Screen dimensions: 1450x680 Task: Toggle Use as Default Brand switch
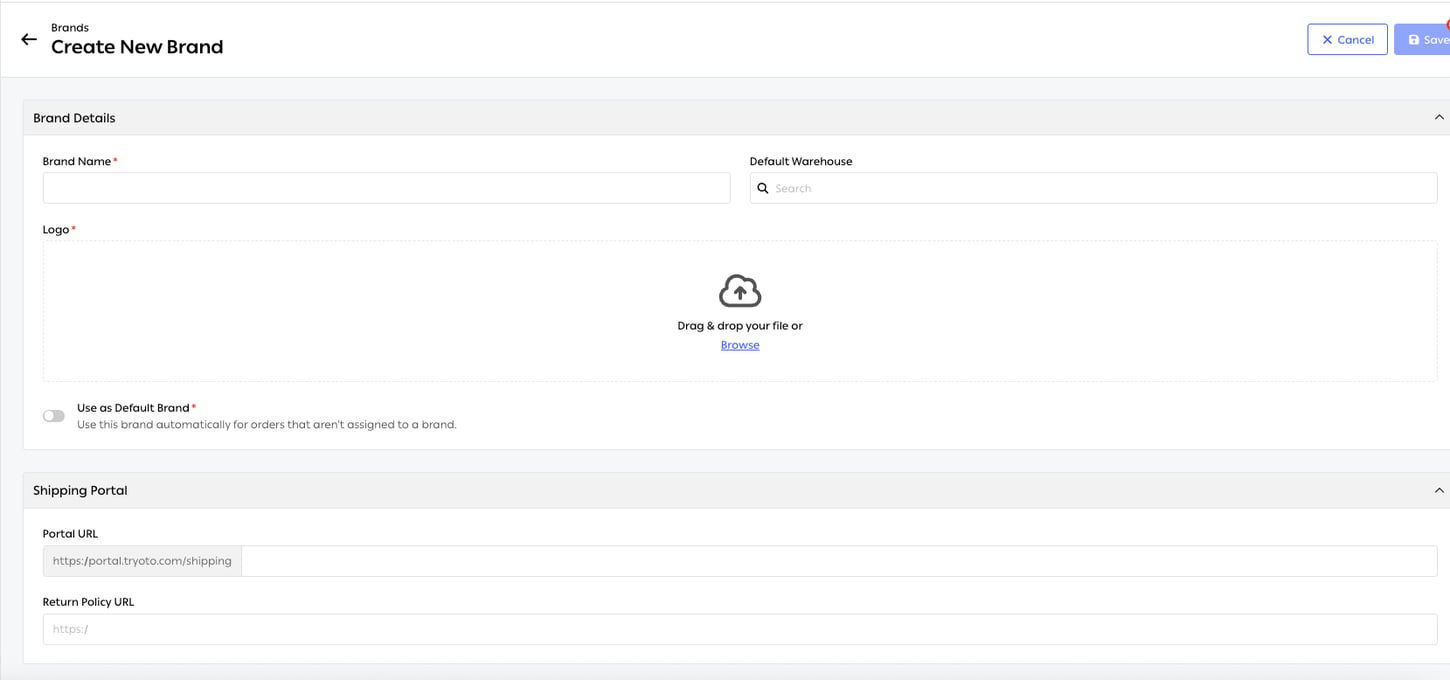pos(54,416)
